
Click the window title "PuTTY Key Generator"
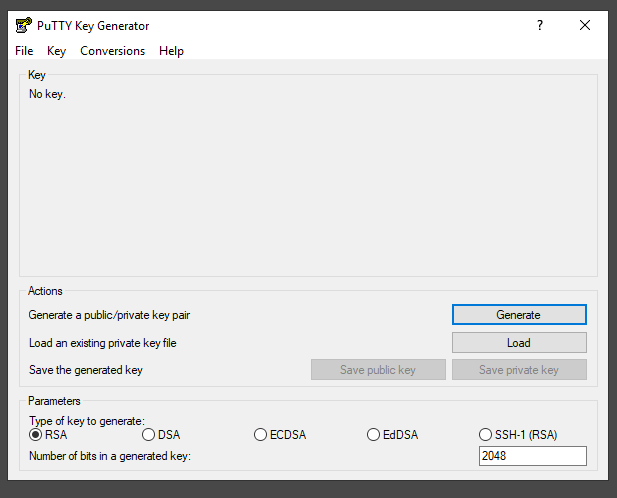(94, 26)
